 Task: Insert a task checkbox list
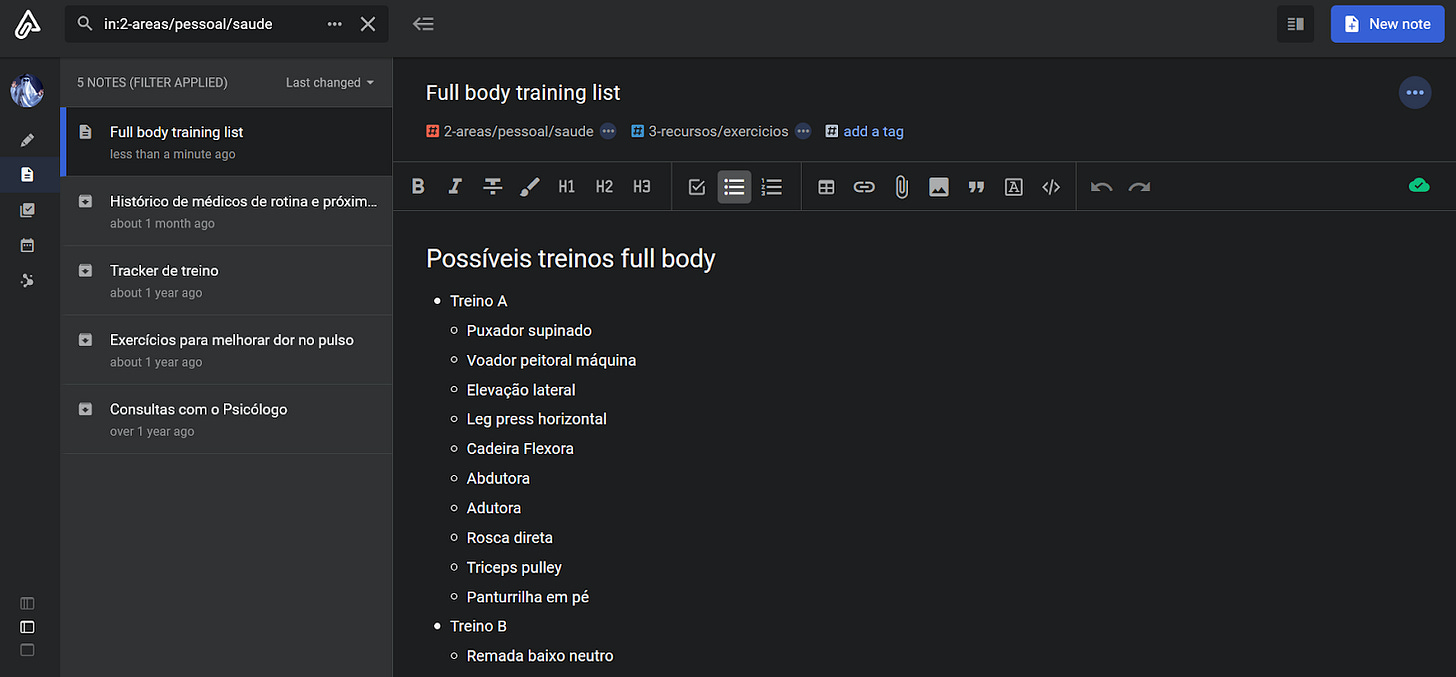(x=697, y=186)
